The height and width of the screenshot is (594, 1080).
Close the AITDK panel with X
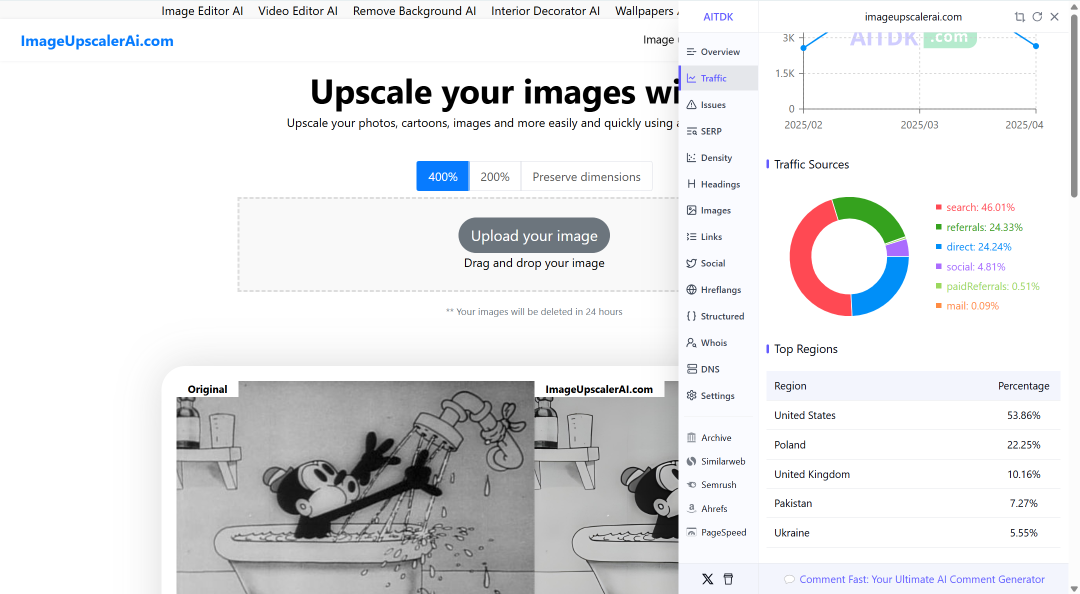point(1055,17)
